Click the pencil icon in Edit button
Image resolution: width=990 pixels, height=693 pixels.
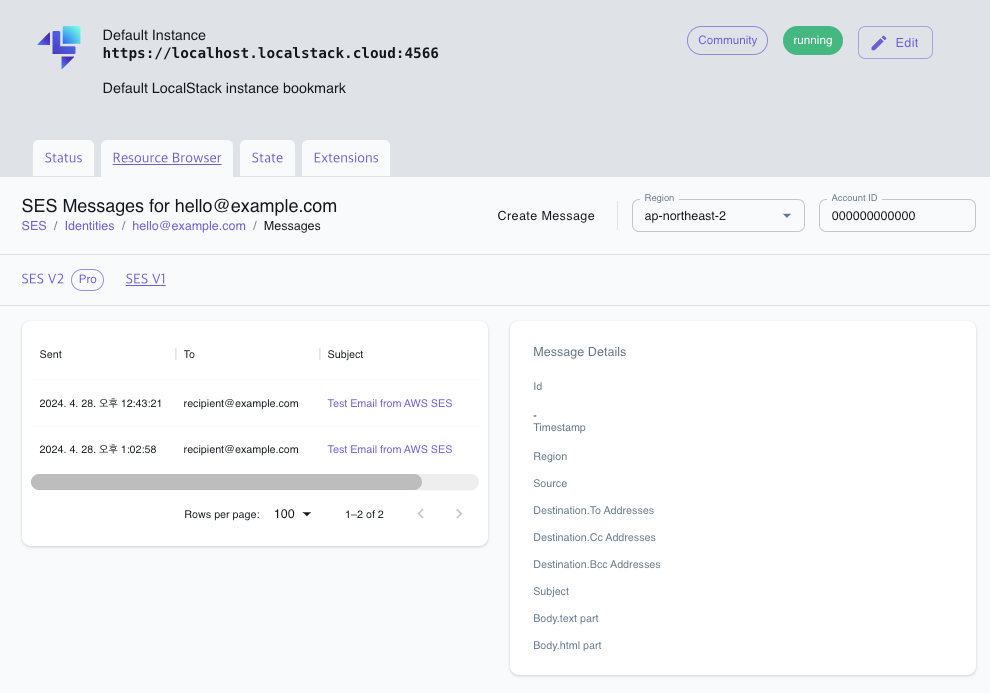click(878, 43)
